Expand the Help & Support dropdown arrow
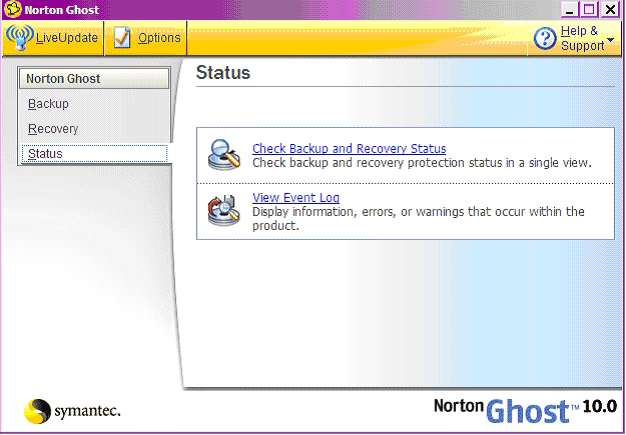This screenshot has width=626, height=435. (x=610, y=40)
